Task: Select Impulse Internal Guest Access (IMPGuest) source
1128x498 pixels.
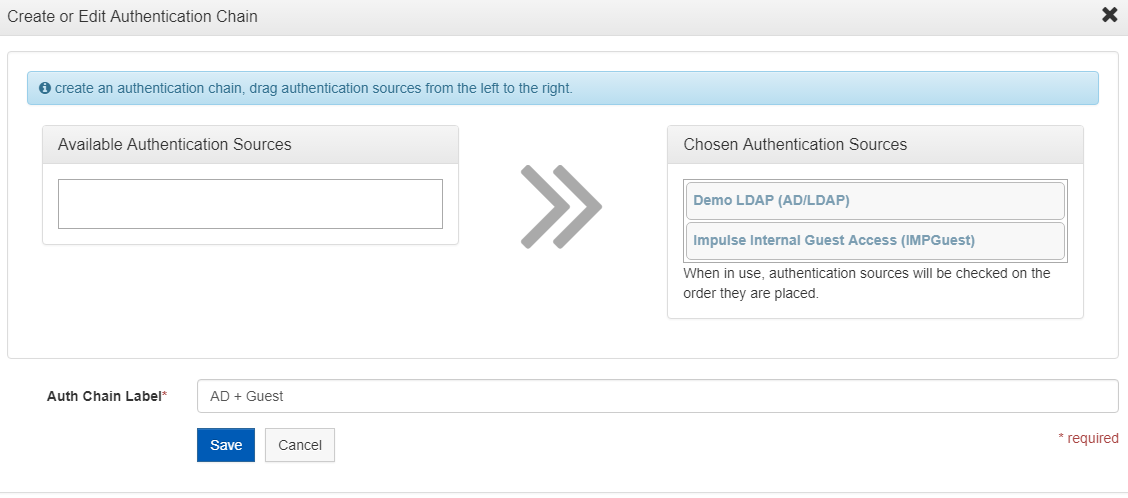Action: click(x=875, y=241)
